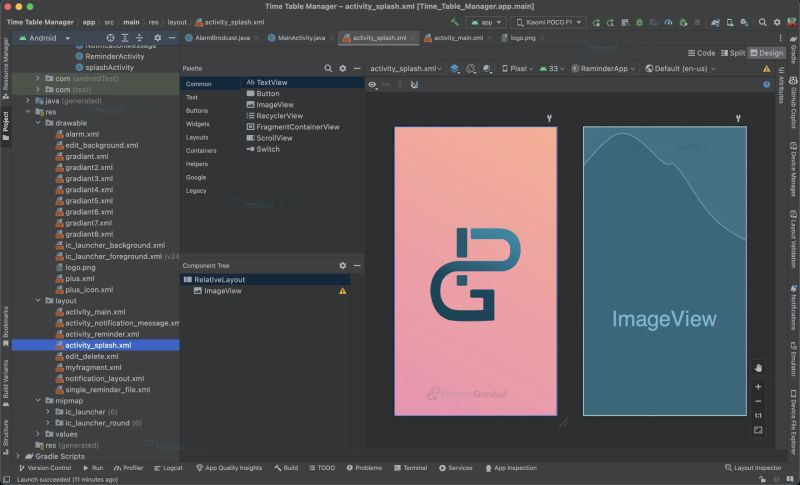Image resolution: width=800 pixels, height=485 pixels.
Task: Click the clear constraints magnet icon
Action: (414, 85)
